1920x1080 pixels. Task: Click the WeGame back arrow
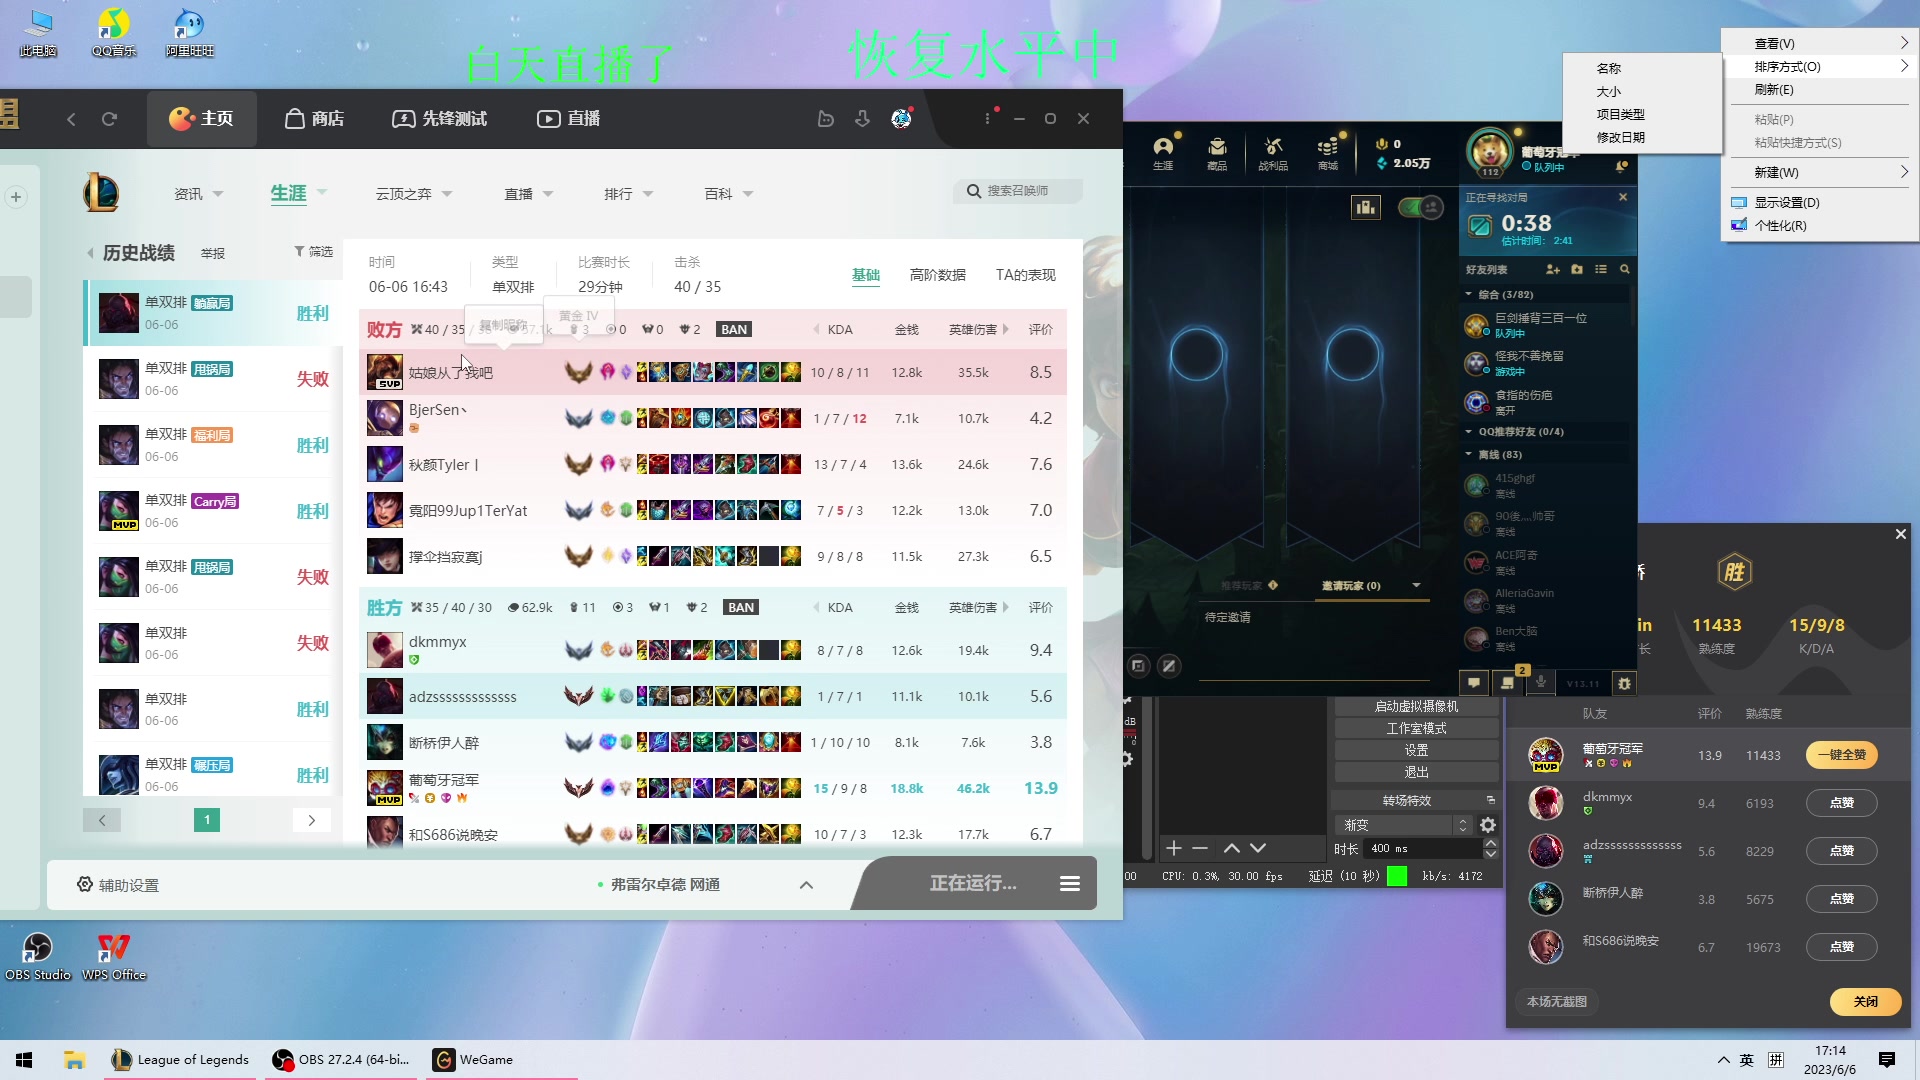point(71,119)
